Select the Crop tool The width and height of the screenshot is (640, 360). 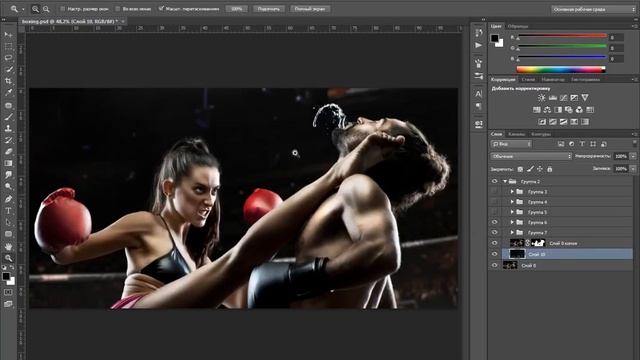coord(8,81)
